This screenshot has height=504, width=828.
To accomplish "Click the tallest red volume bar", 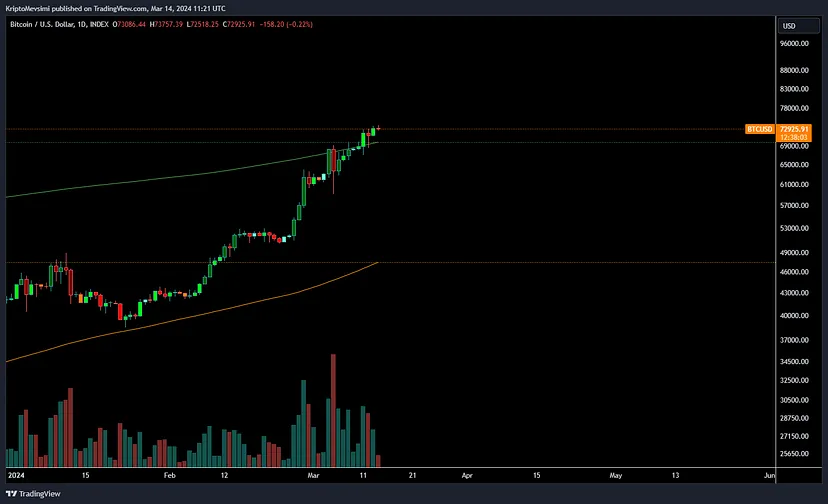I will 333,410.
